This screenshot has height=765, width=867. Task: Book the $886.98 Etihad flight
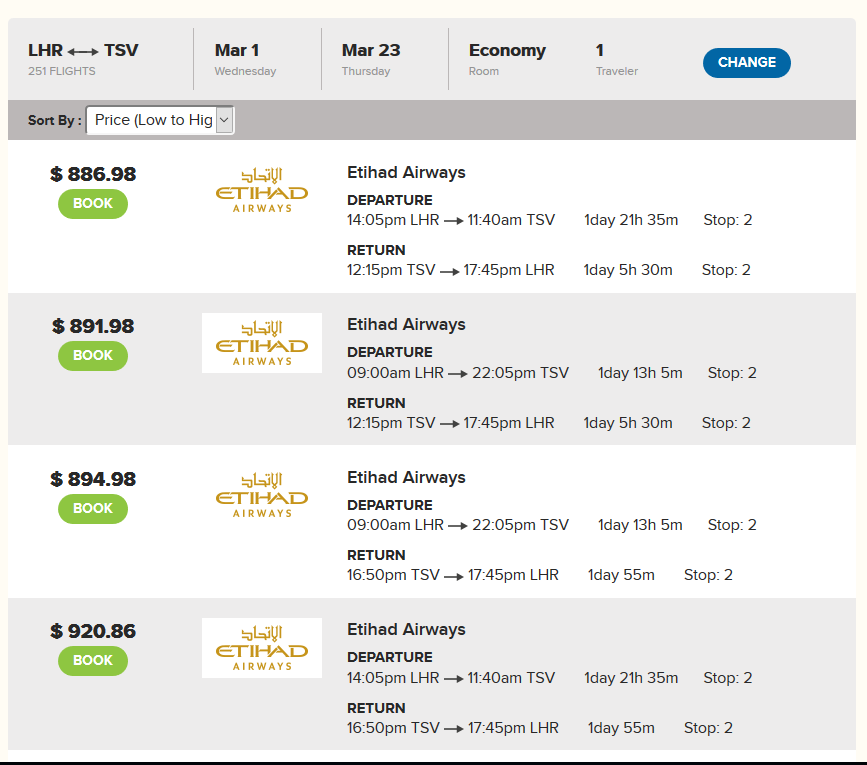coord(93,204)
